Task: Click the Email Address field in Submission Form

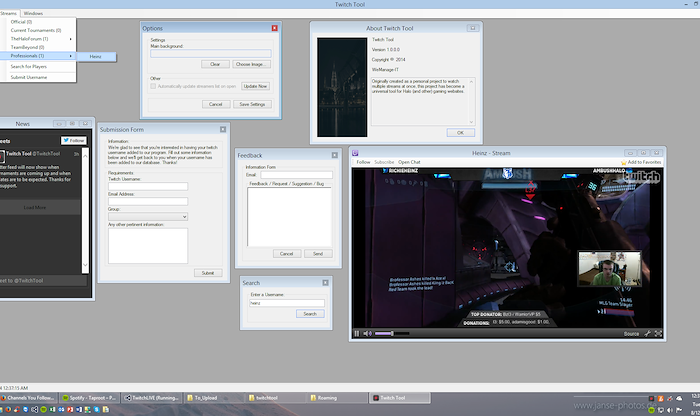Action: click(x=148, y=201)
